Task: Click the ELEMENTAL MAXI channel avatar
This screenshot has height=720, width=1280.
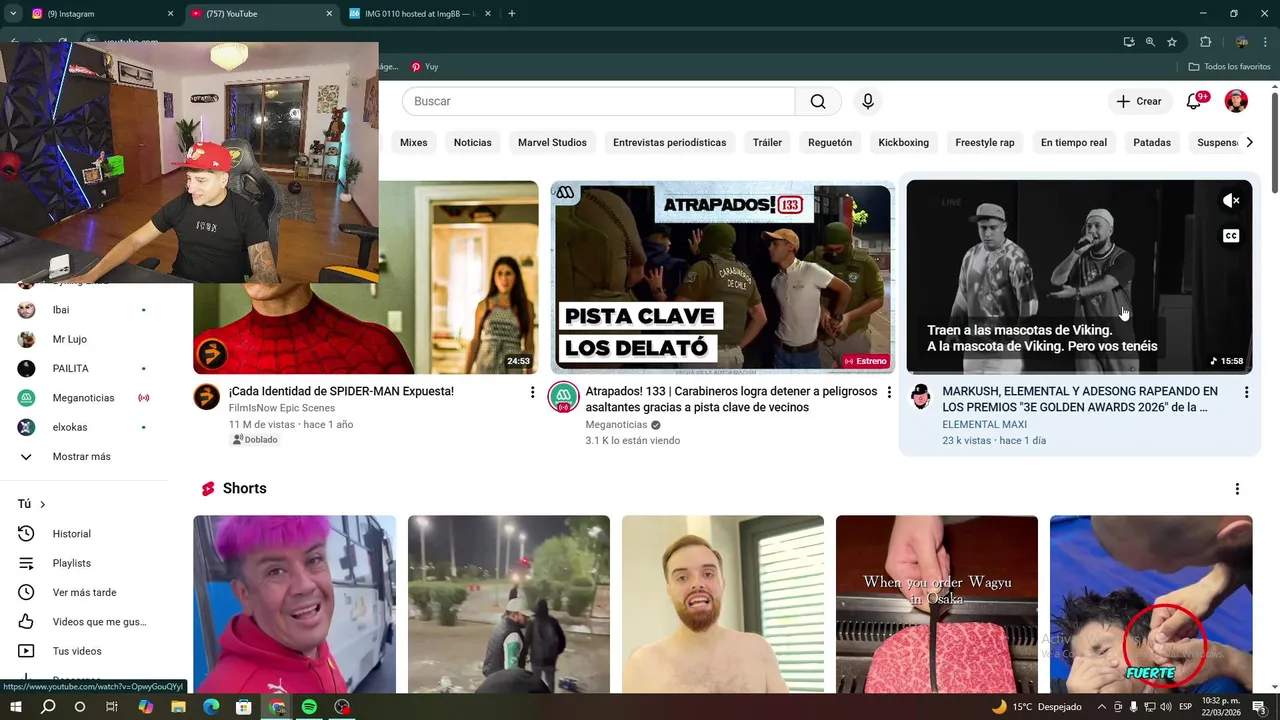Action: (x=920, y=397)
